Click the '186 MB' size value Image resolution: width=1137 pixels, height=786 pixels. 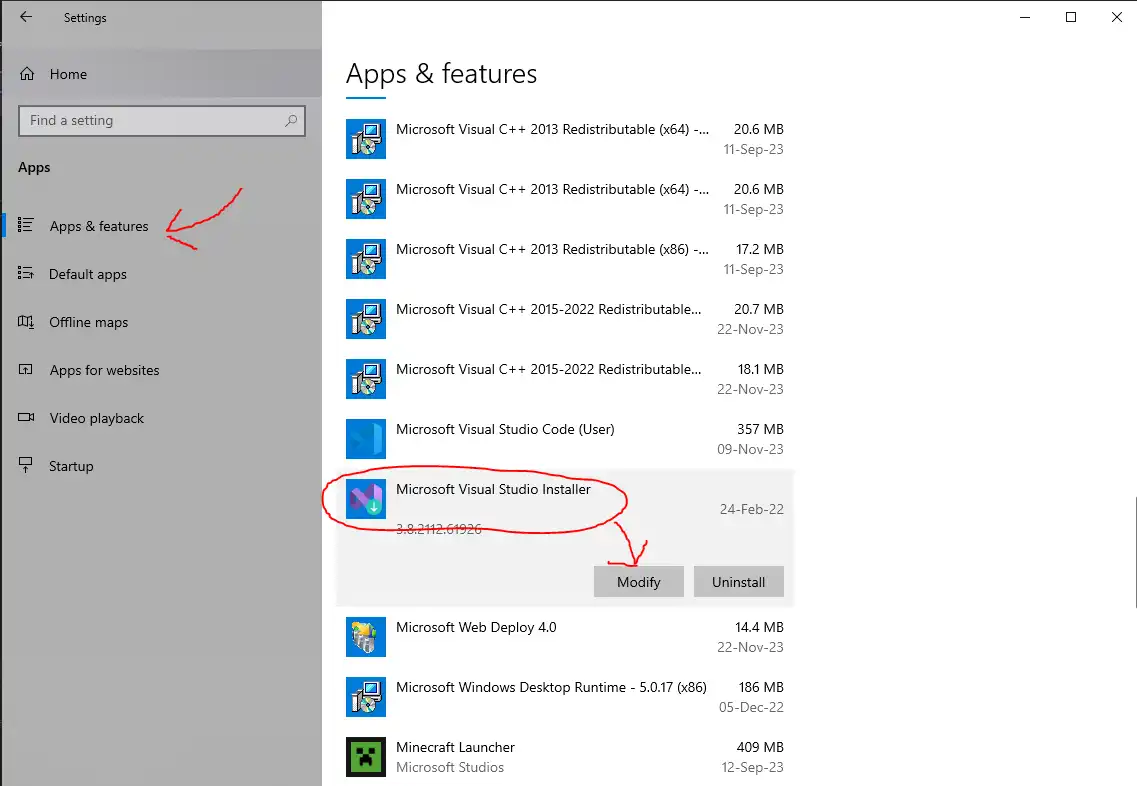click(x=761, y=687)
